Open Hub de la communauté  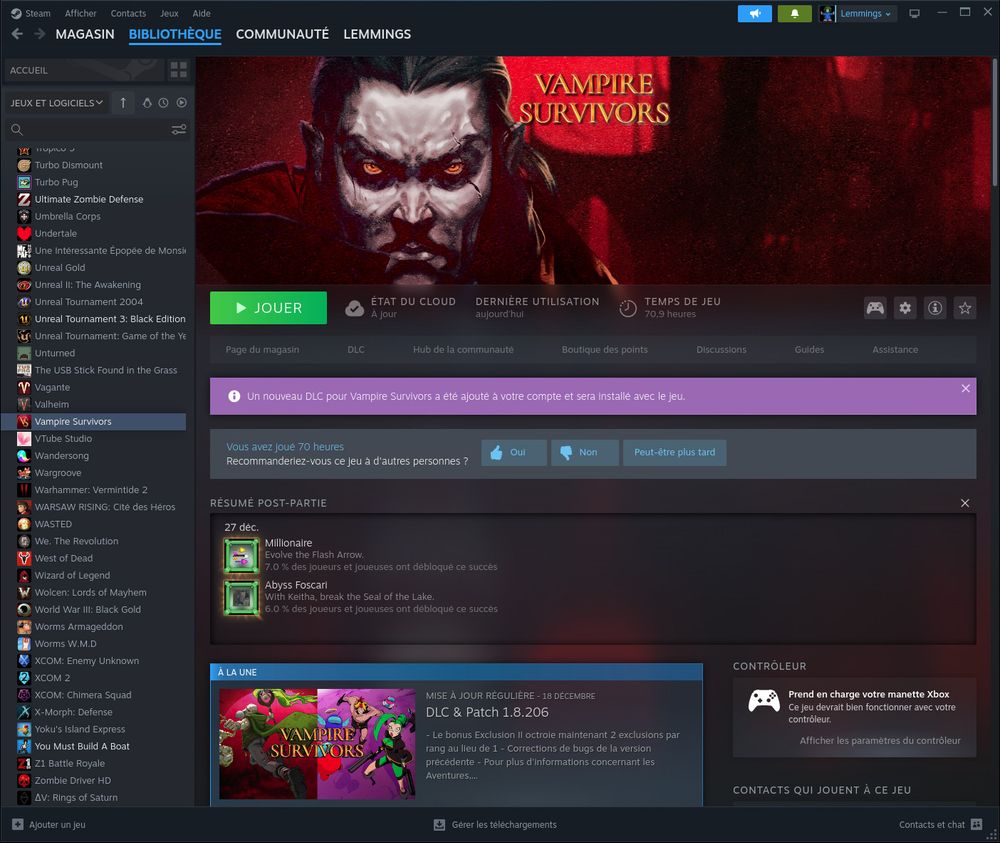coord(463,349)
